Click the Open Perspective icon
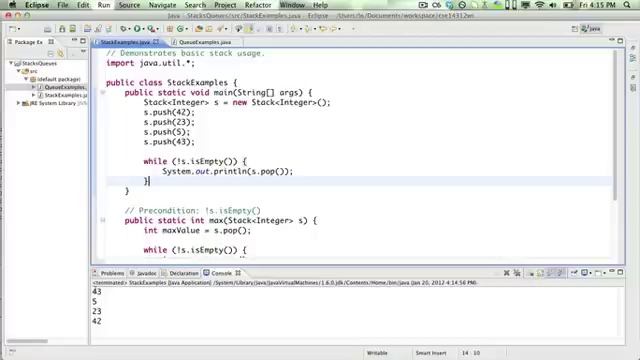 pyautogui.click(x=575, y=29)
